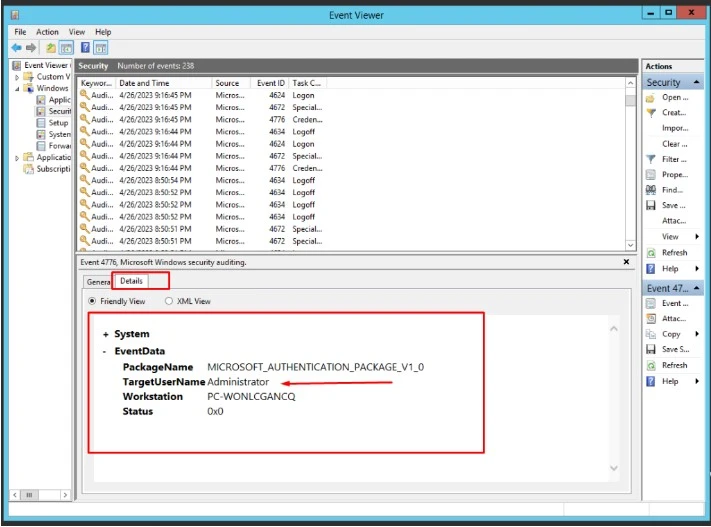Click the Up One Level folder icon
711x527 pixels.
tap(50, 48)
